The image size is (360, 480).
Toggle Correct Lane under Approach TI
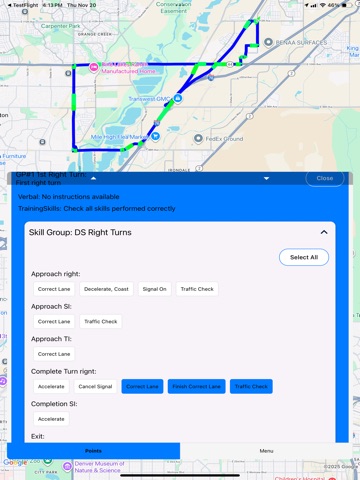(x=54, y=354)
